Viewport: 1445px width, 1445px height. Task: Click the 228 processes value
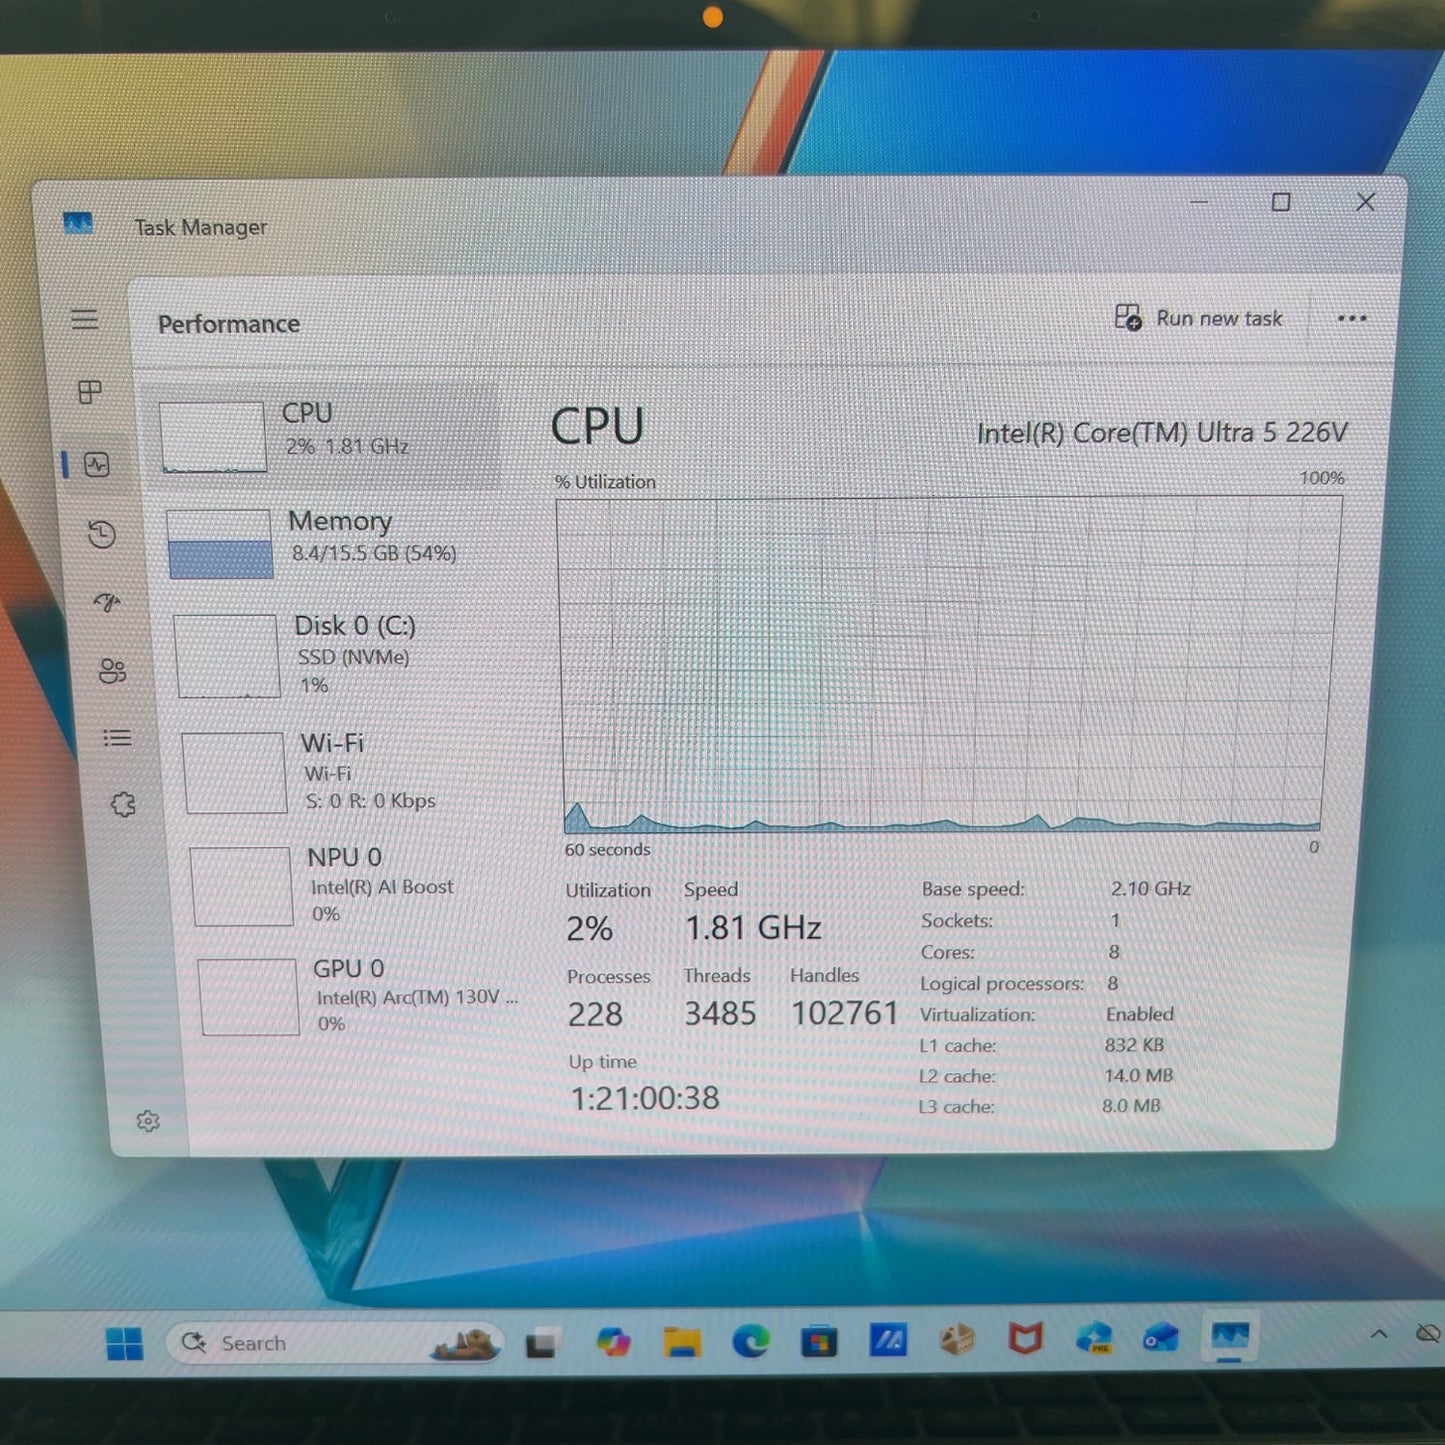click(x=595, y=1015)
